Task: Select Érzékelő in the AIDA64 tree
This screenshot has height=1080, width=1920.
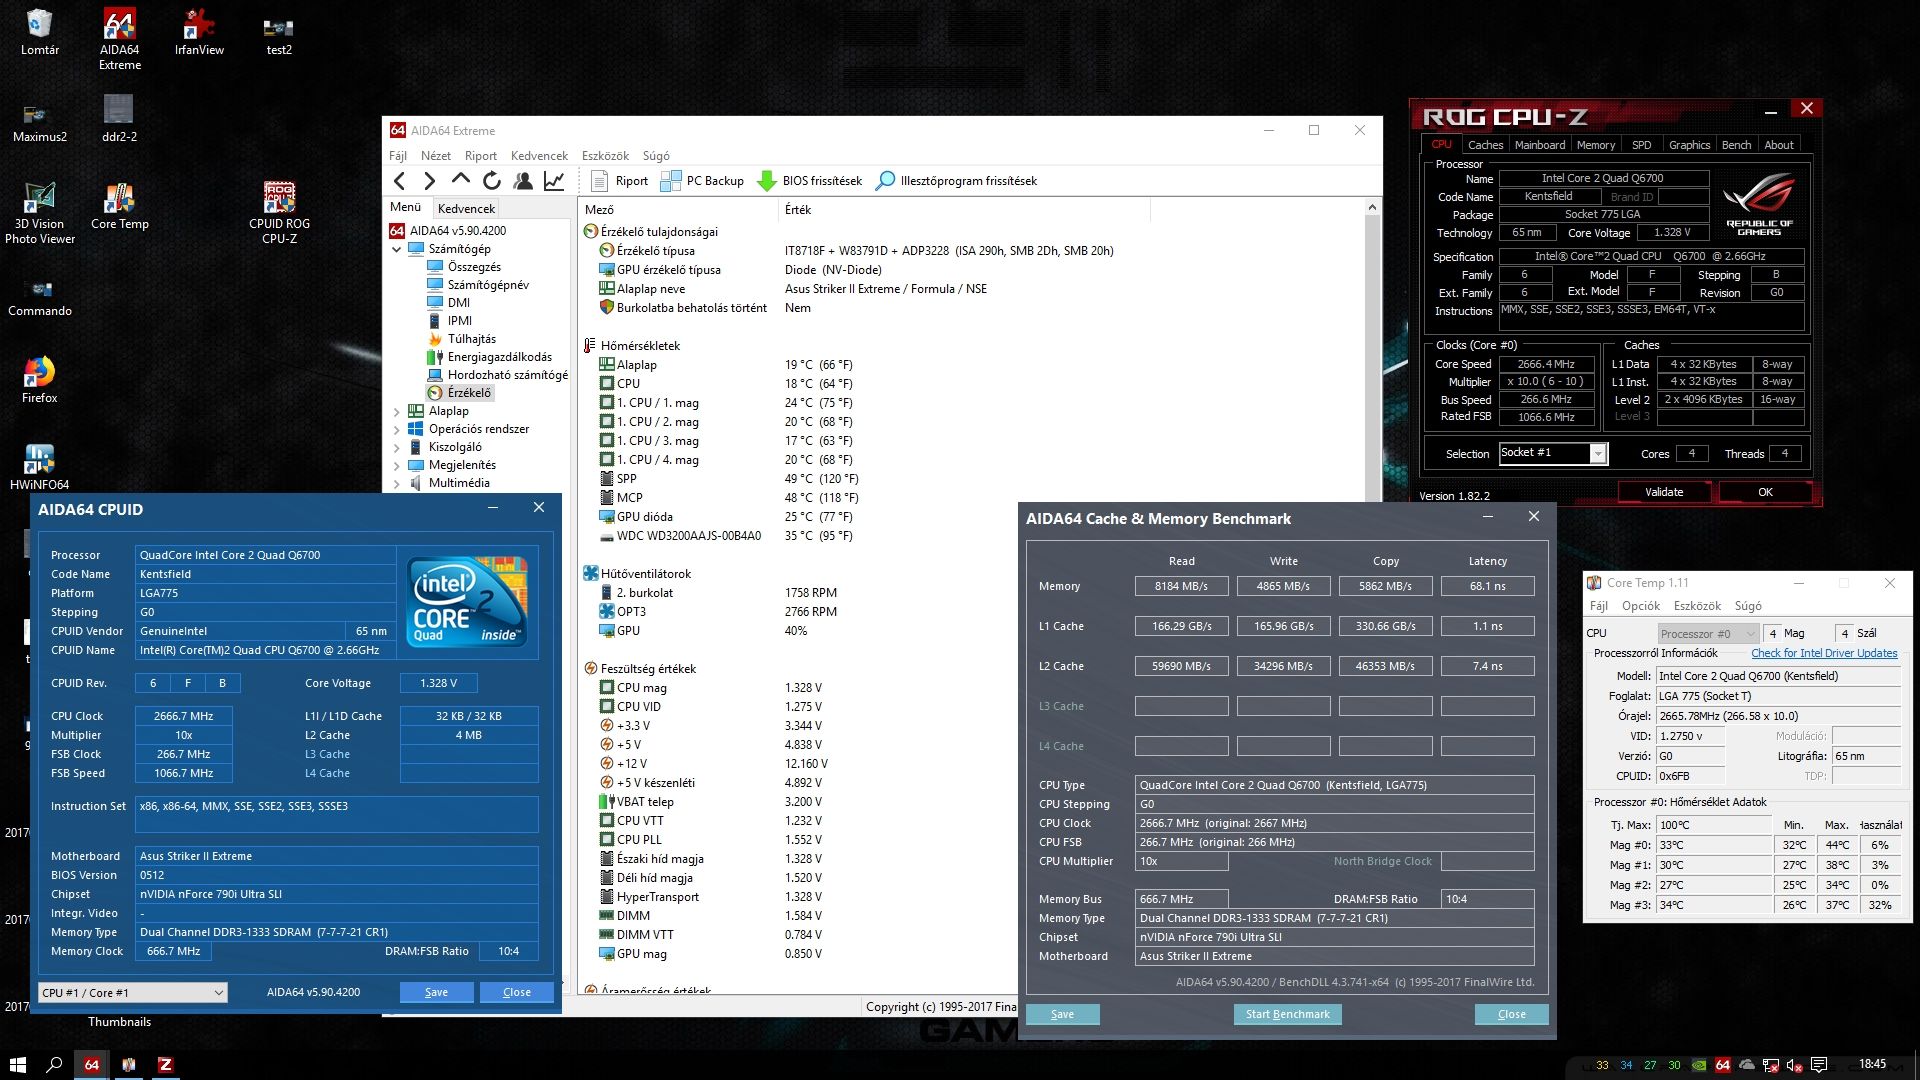Action: pyautogui.click(x=468, y=393)
